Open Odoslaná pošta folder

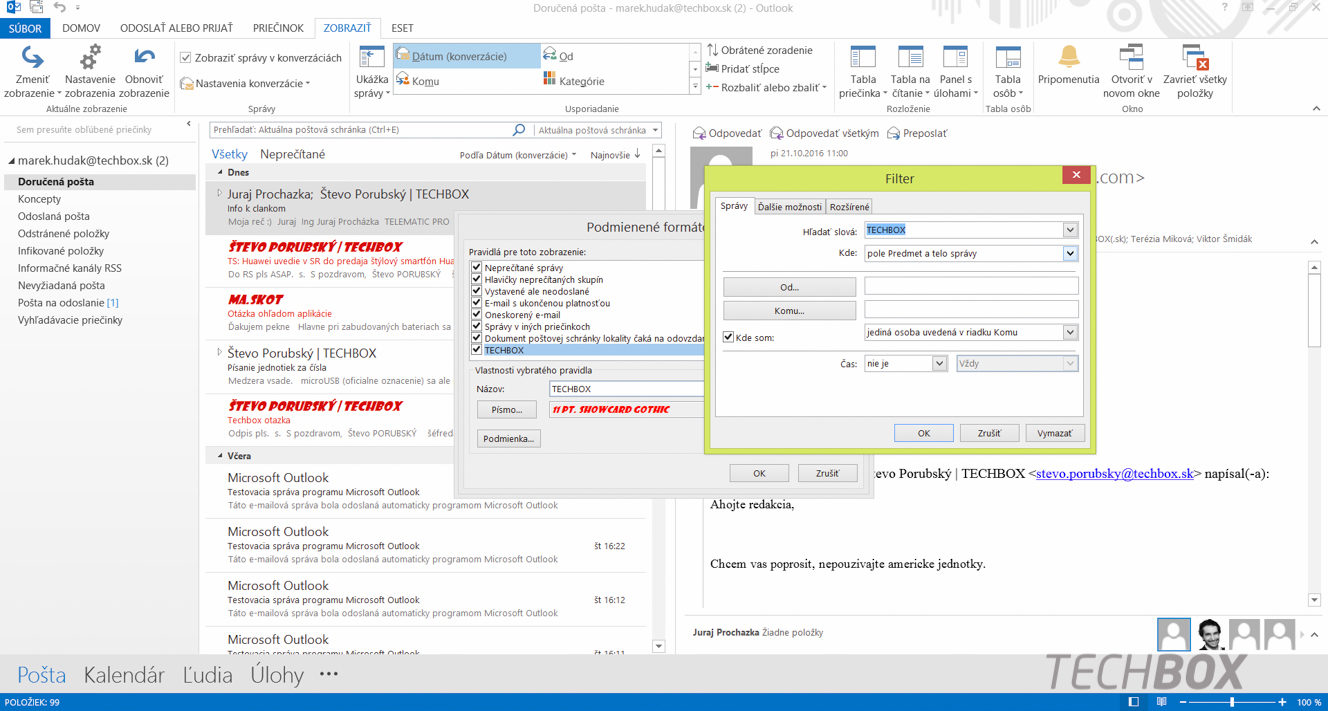point(54,216)
